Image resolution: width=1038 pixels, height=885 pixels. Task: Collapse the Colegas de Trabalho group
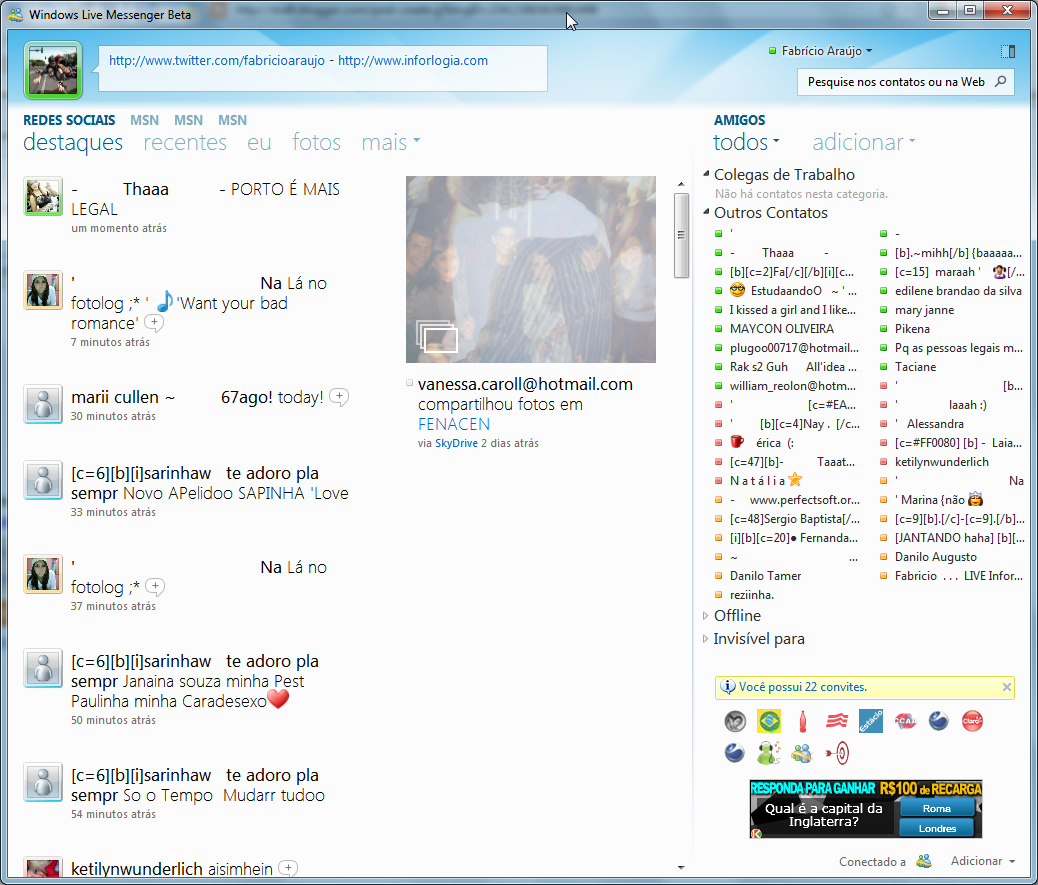pyautogui.click(x=706, y=174)
